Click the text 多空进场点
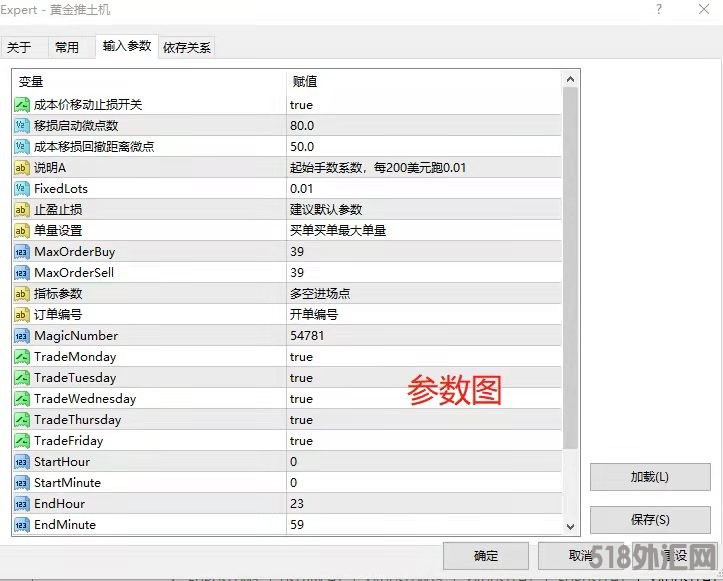Viewport: 723px width, 581px height. click(x=320, y=294)
